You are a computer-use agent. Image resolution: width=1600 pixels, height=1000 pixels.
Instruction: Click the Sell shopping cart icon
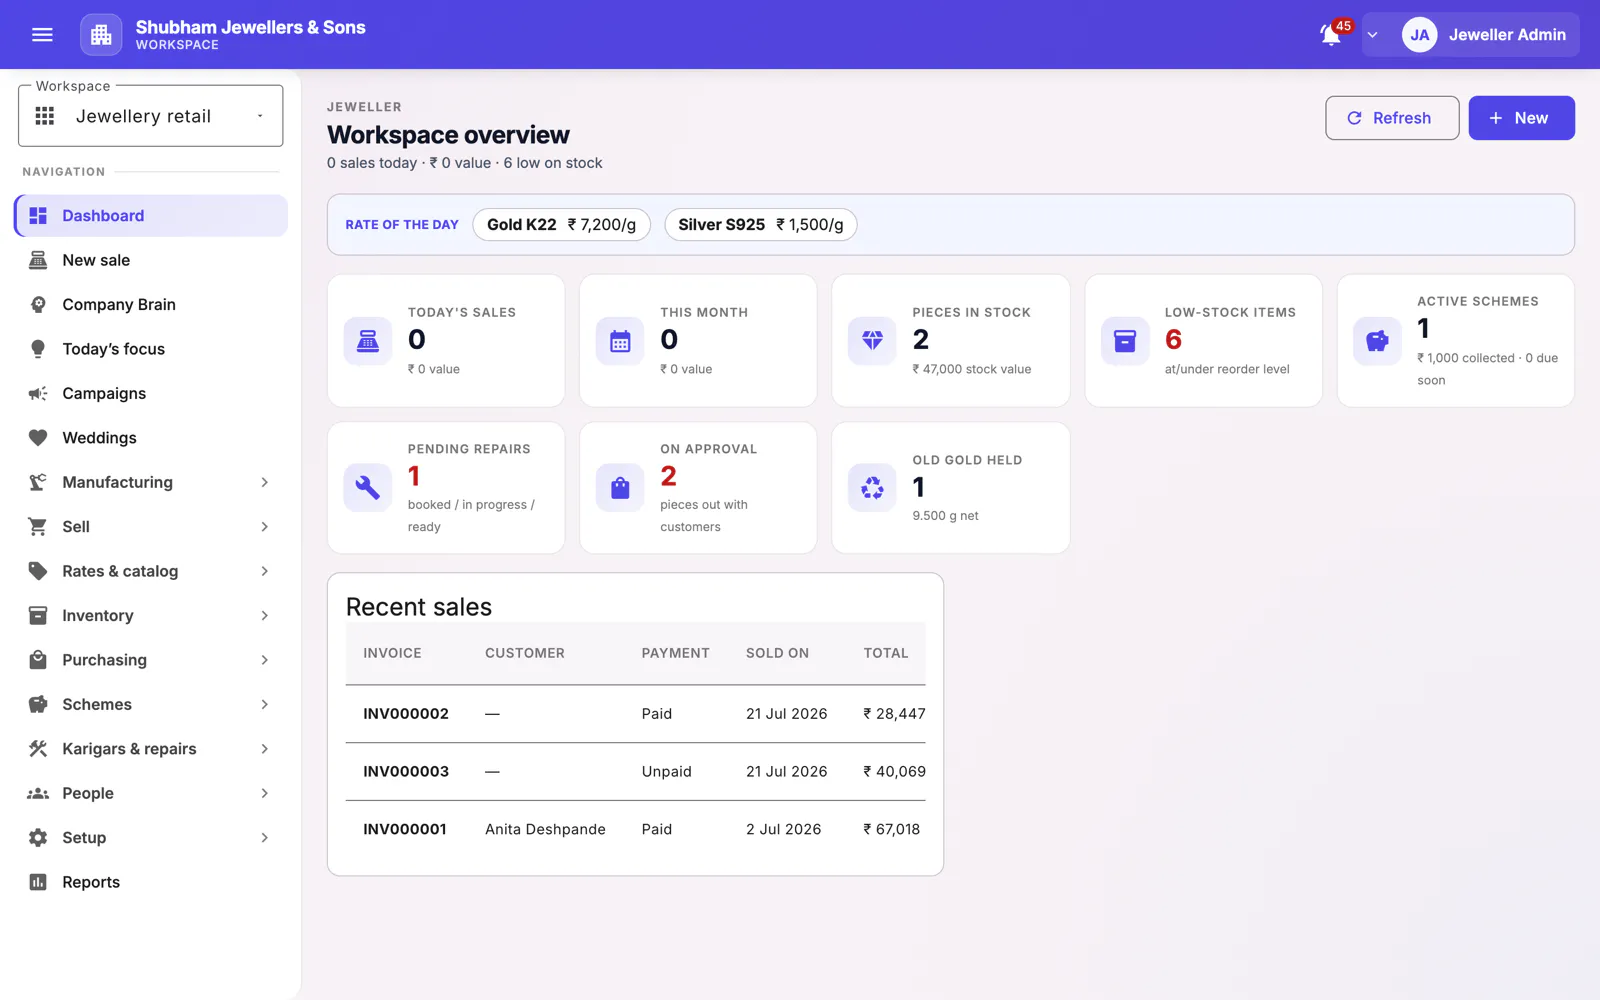[38, 527]
